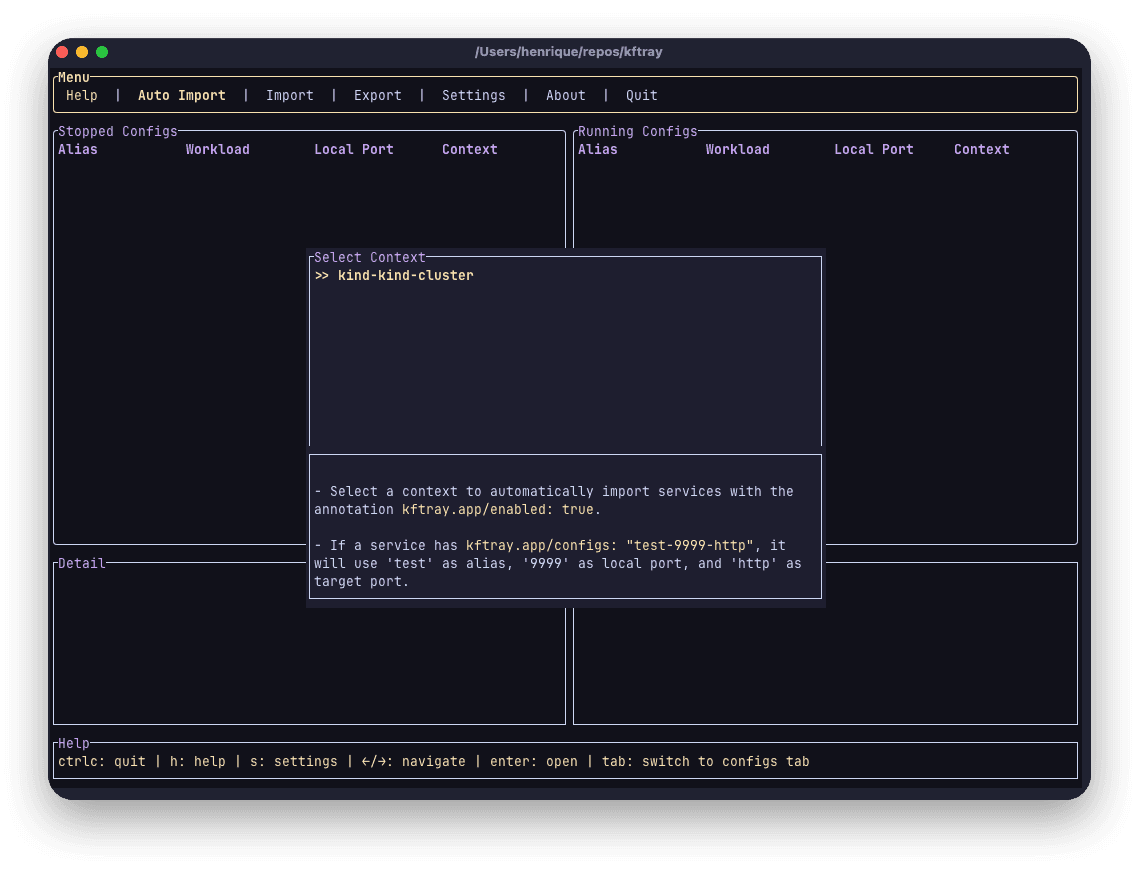Click the Running Configs panel title
Screen dimensions: 1138x875
coord(637,131)
